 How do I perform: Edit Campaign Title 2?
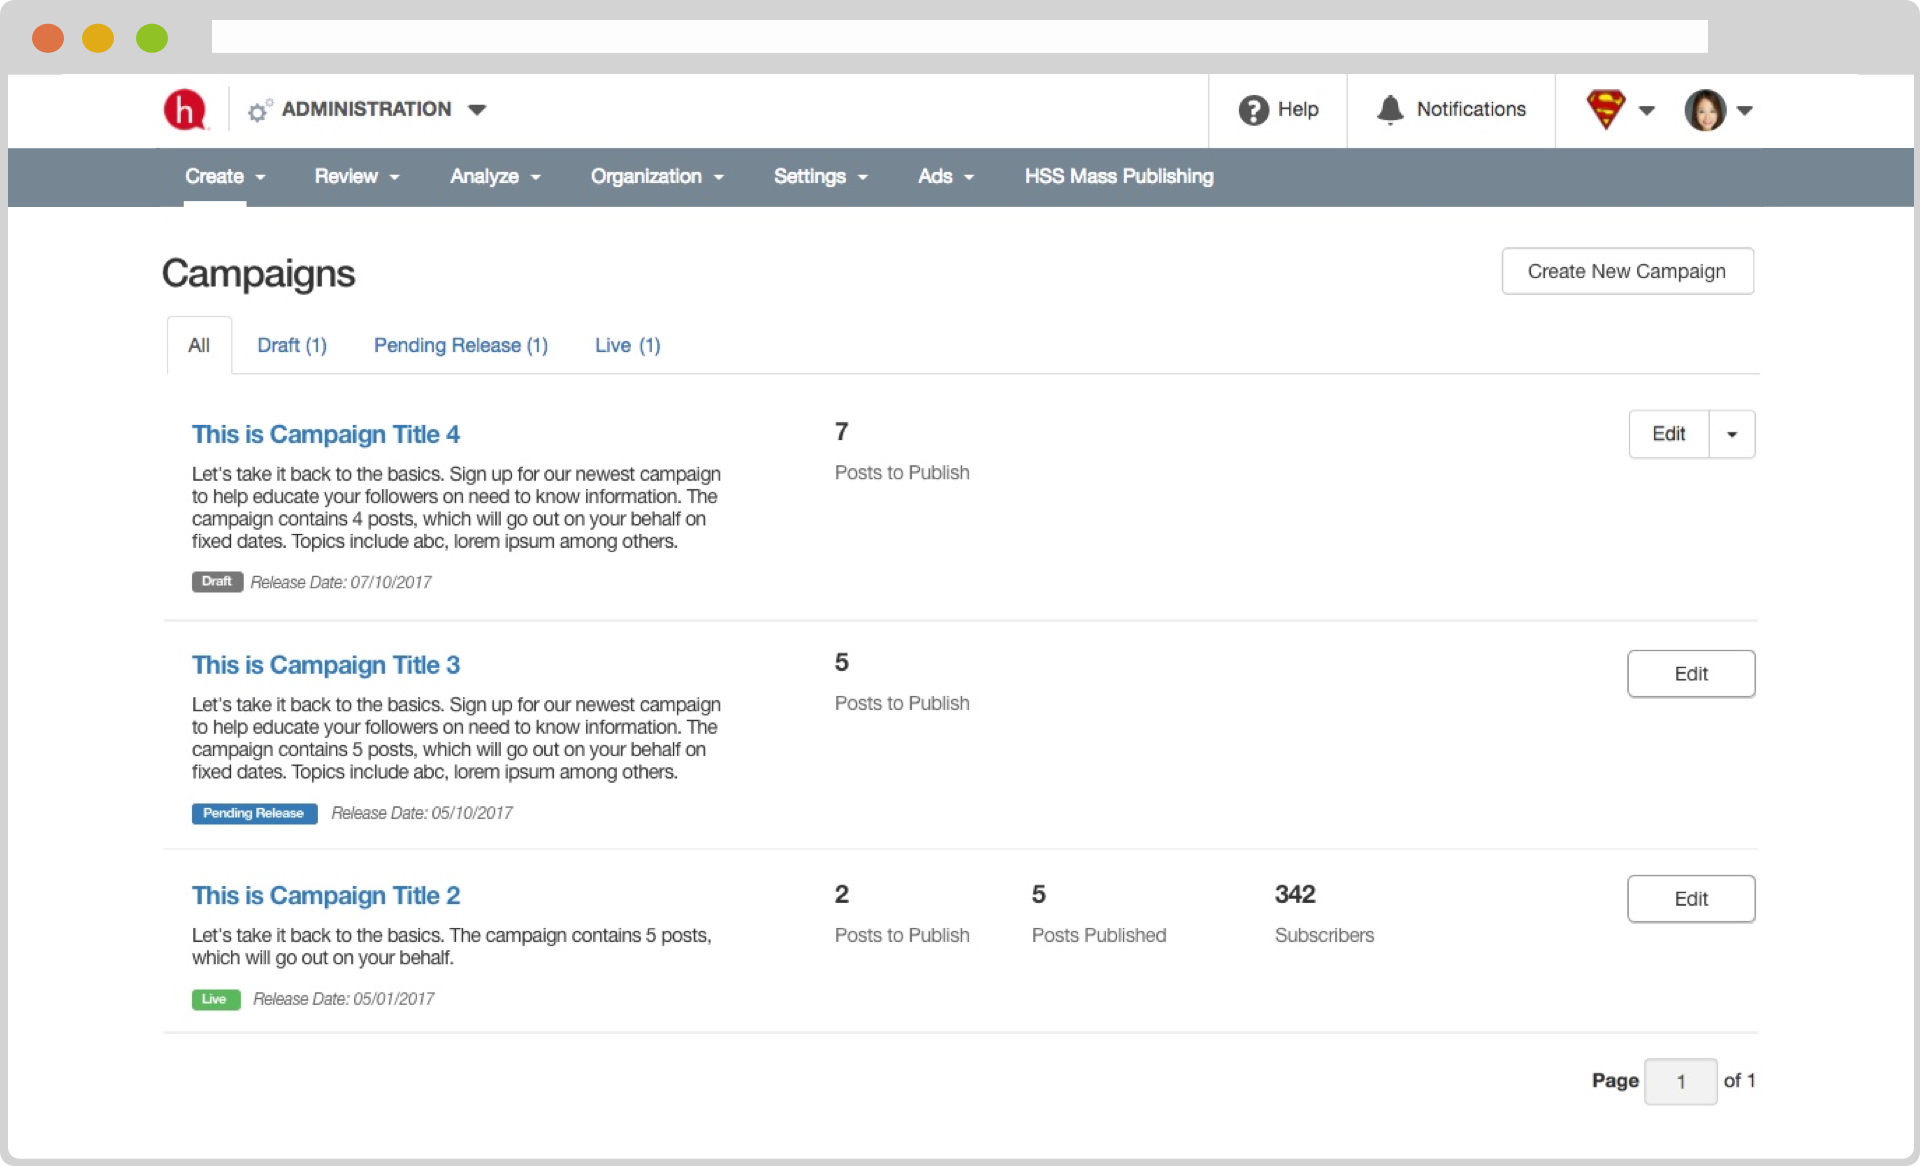[x=1691, y=899]
